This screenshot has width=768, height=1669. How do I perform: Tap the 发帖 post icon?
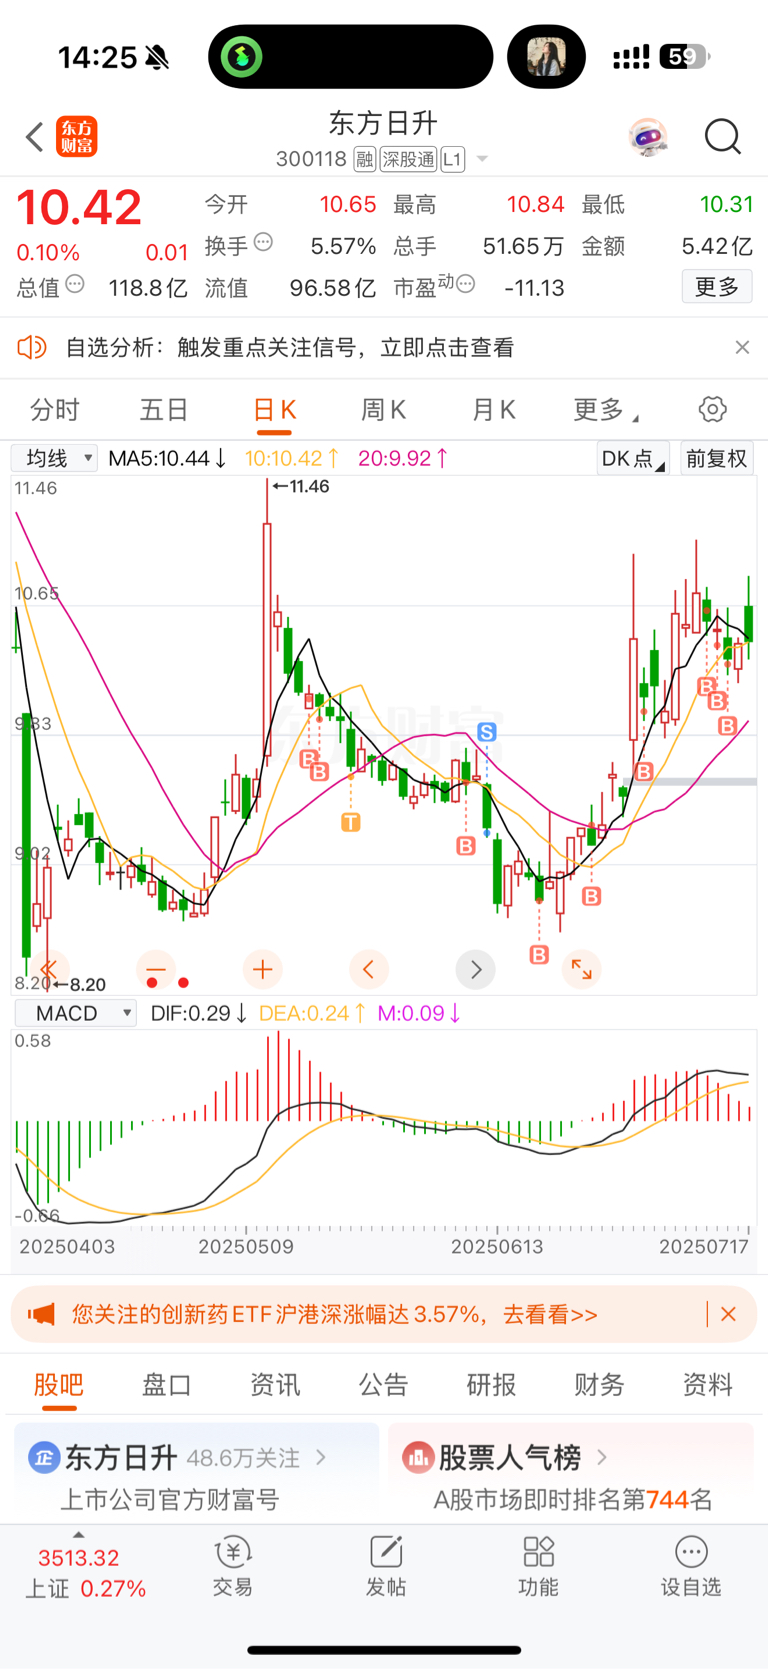point(386,1567)
